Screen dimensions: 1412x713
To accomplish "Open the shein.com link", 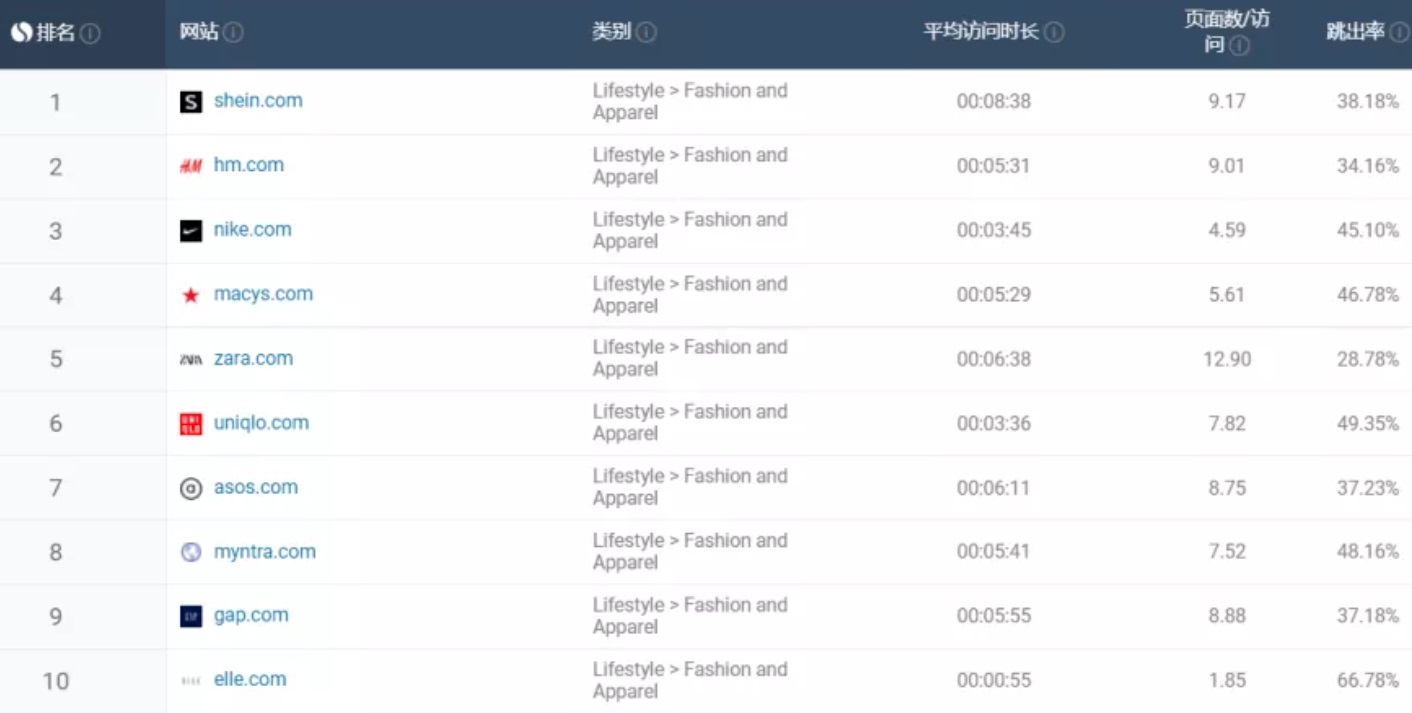I will pos(258,100).
